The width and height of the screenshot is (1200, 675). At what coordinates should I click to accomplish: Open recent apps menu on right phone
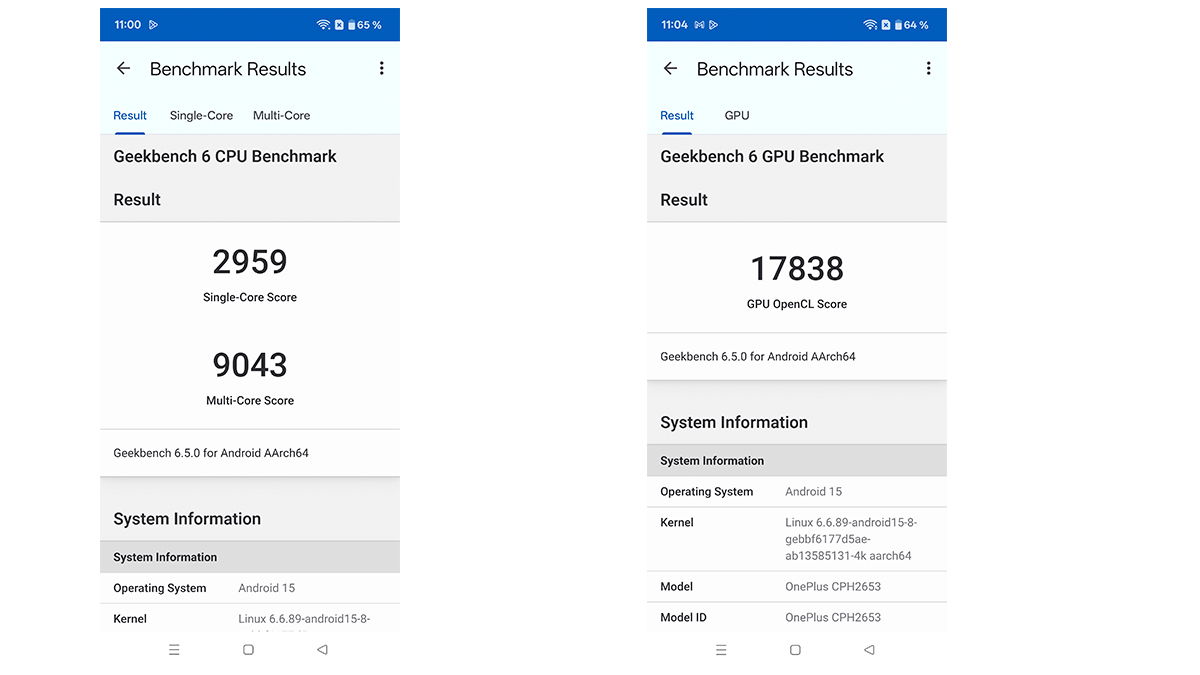coord(721,650)
